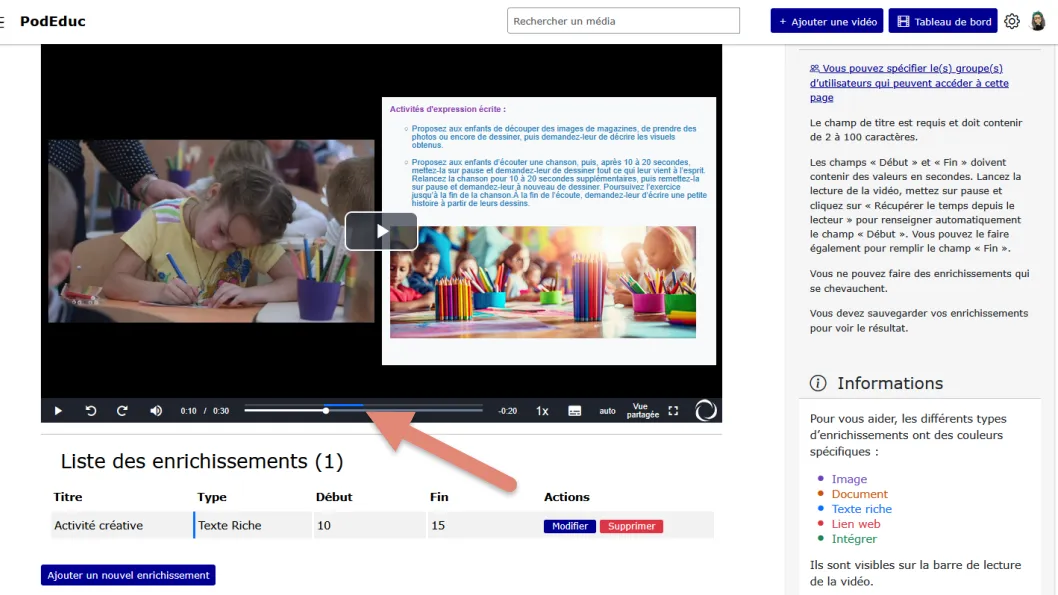Click the Ajouter une vidéo button

click(x=827, y=22)
